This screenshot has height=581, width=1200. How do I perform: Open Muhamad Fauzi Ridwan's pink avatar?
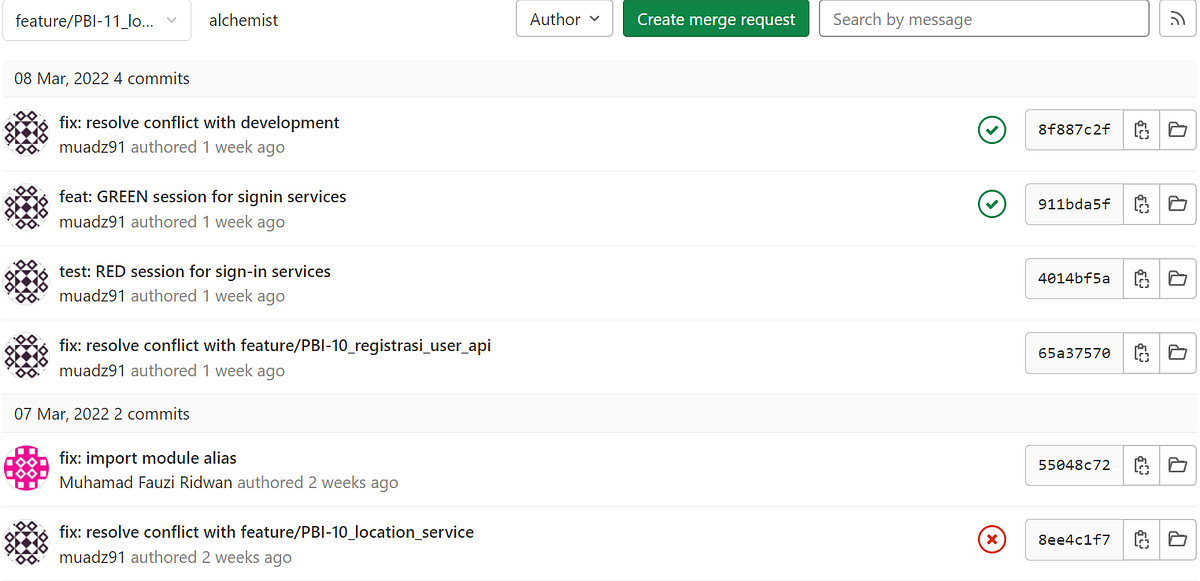coord(27,467)
